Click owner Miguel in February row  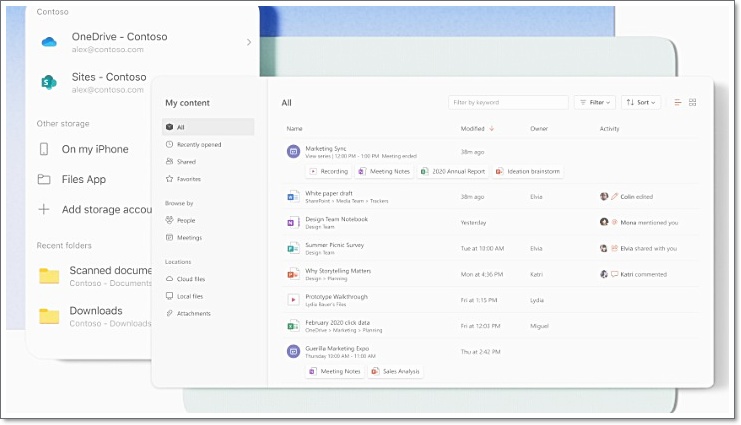(x=539, y=326)
